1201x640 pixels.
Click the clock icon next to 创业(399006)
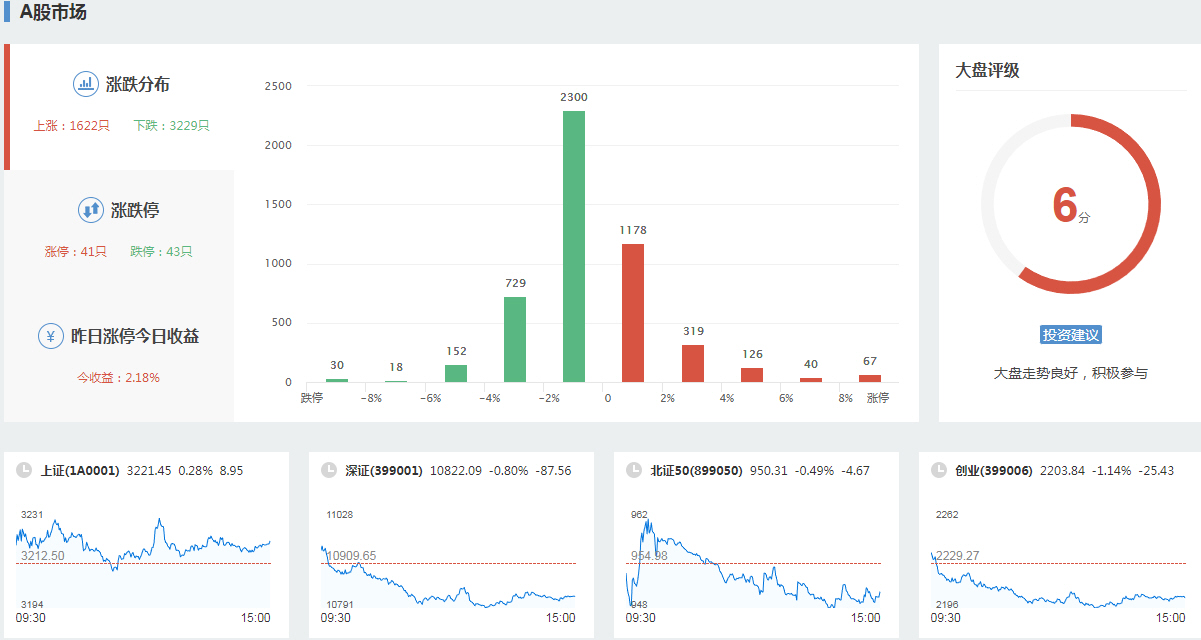938,470
